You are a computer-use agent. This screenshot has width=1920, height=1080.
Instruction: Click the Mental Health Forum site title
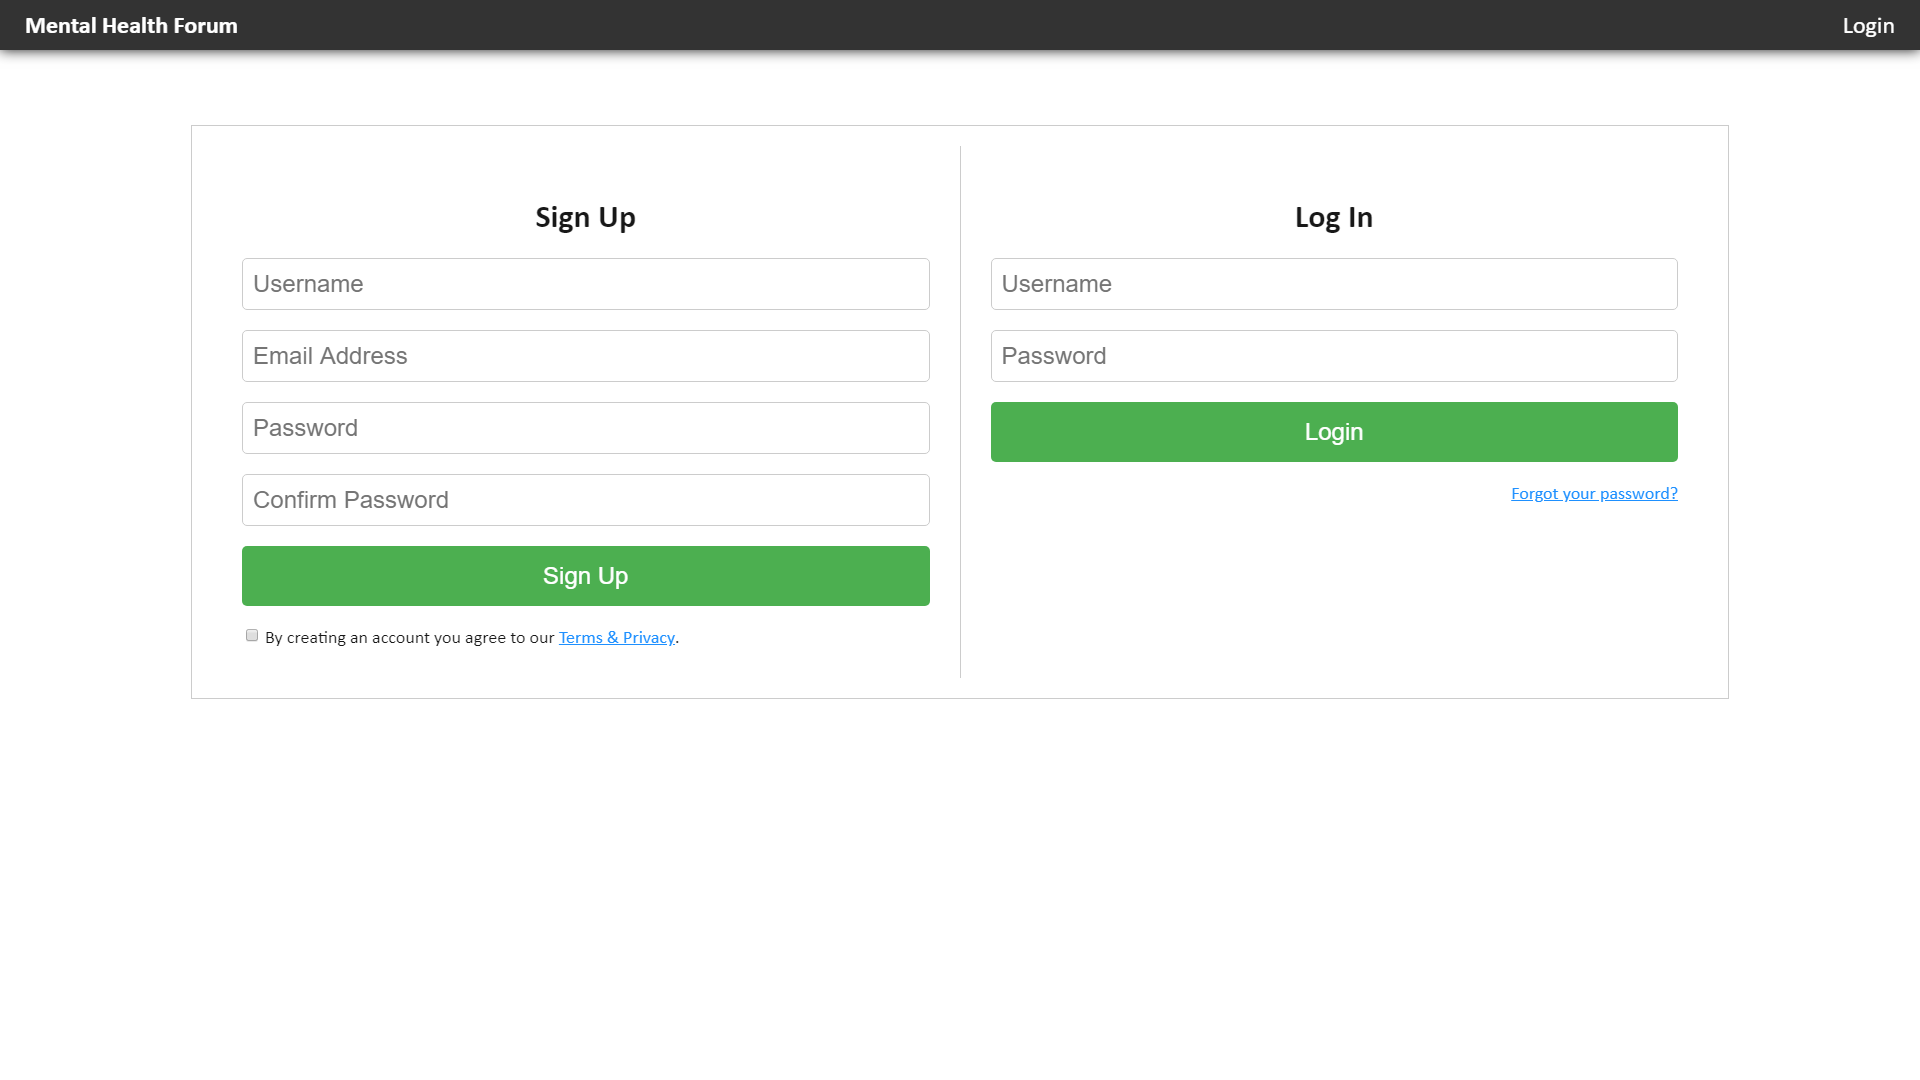(131, 26)
